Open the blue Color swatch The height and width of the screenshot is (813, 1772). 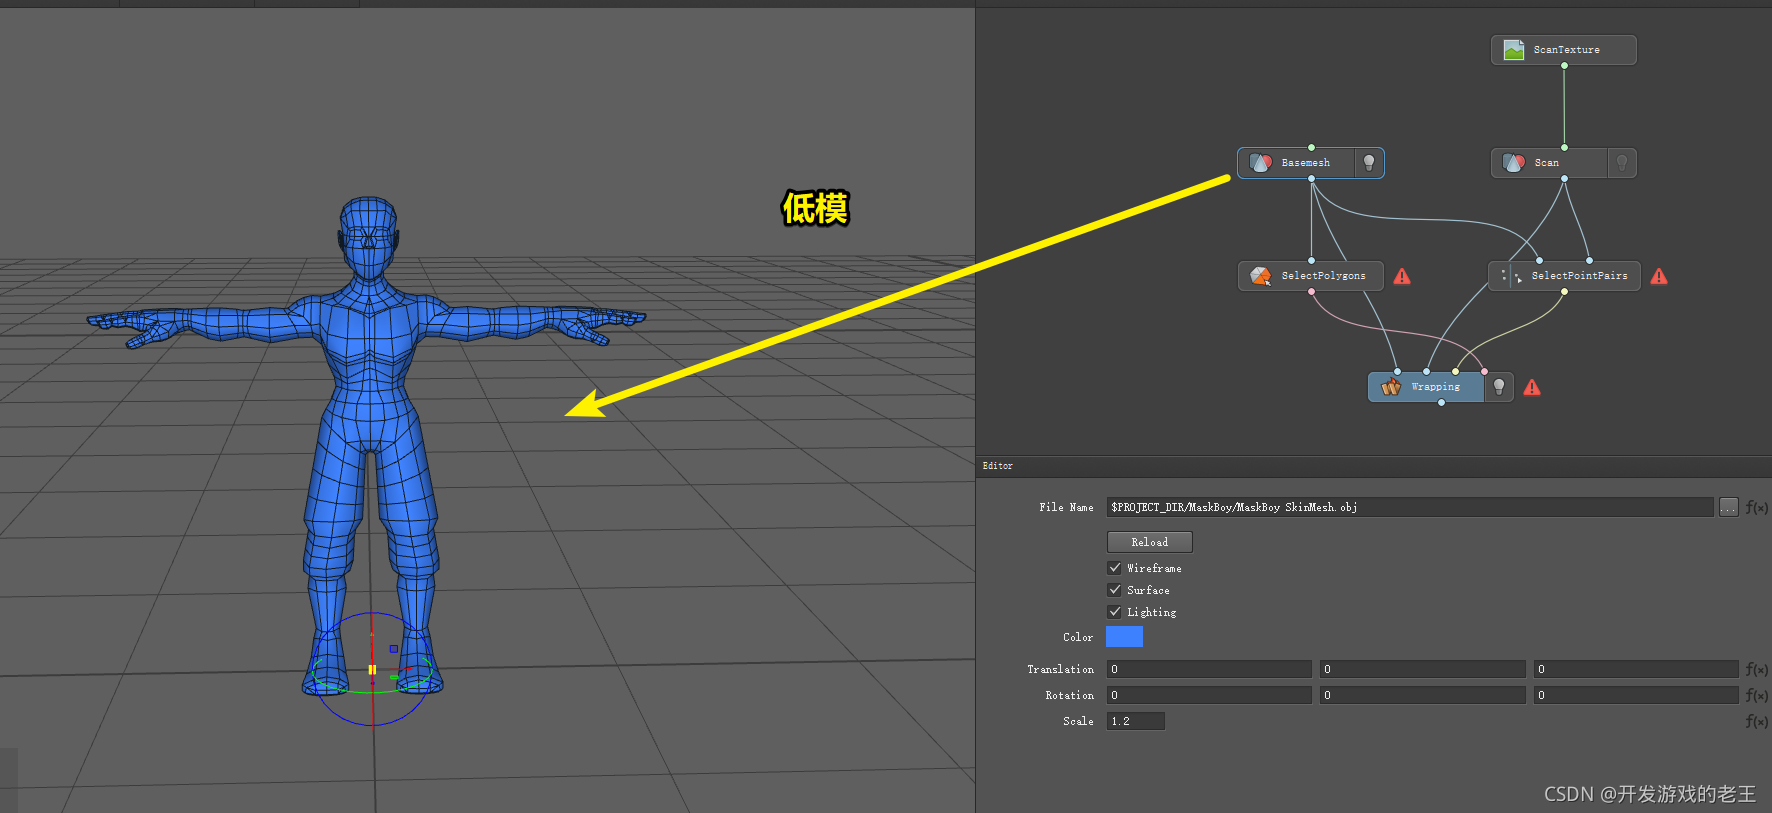[x=1124, y=637]
